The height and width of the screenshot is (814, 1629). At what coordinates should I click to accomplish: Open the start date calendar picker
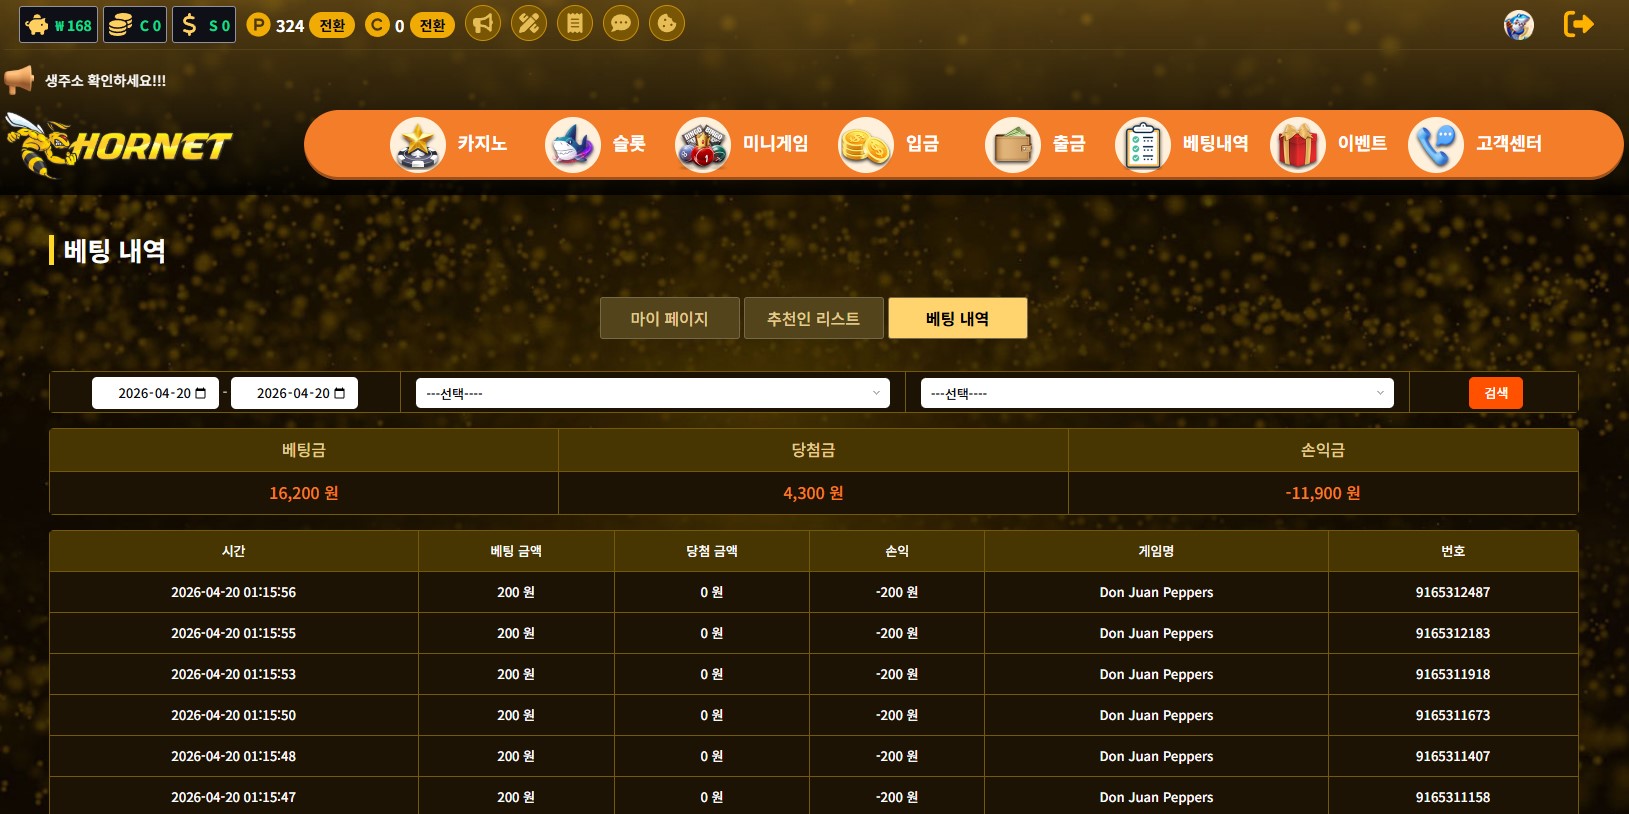pyautogui.click(x=201, y=393)
